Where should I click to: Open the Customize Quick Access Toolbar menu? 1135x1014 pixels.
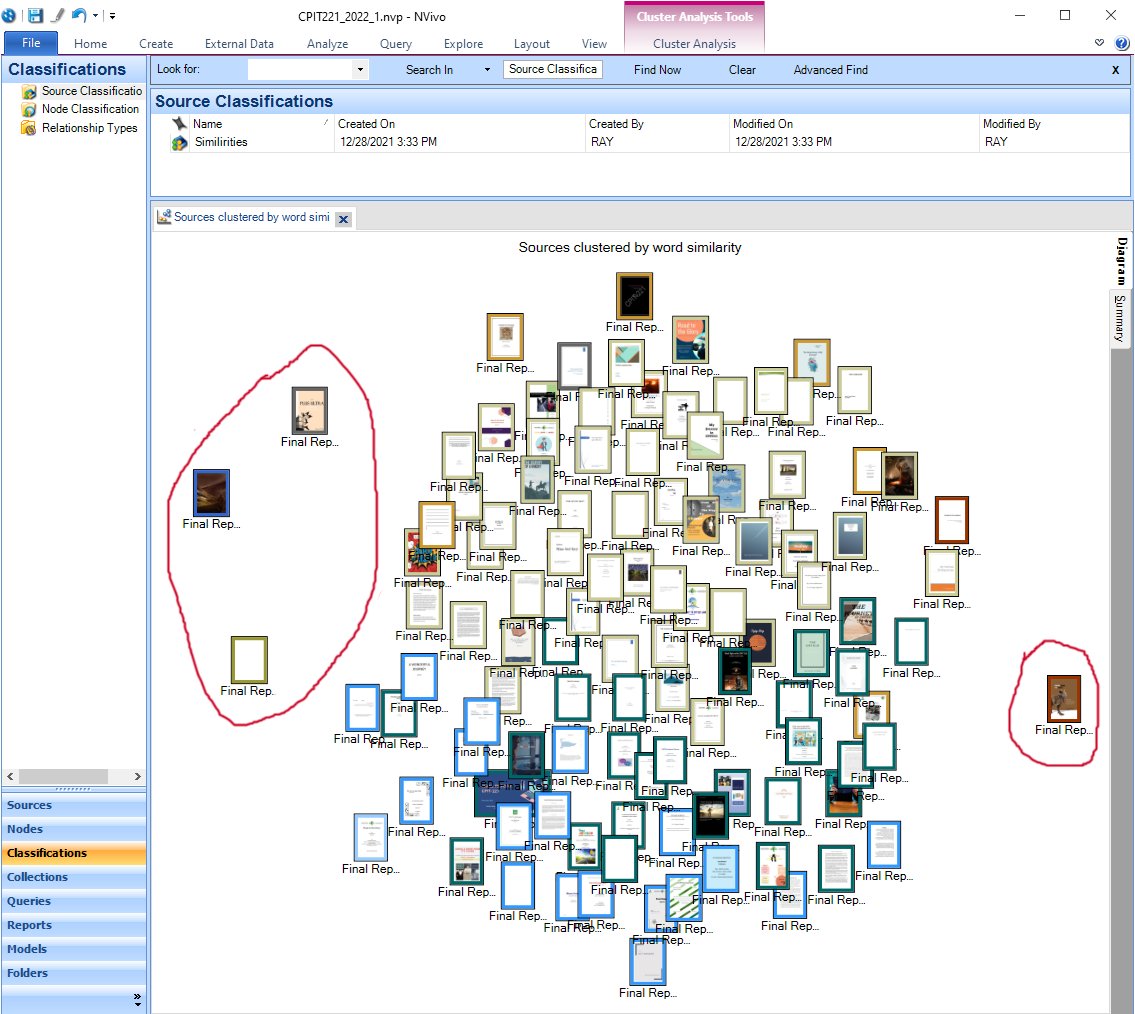(112, 15)
